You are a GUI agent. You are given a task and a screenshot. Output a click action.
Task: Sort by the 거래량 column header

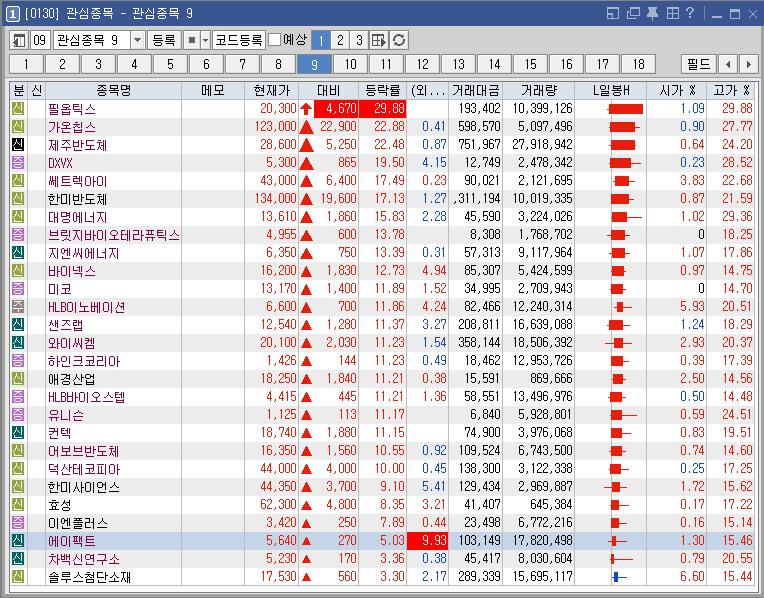pyautogui.click(x=538, y=91)
